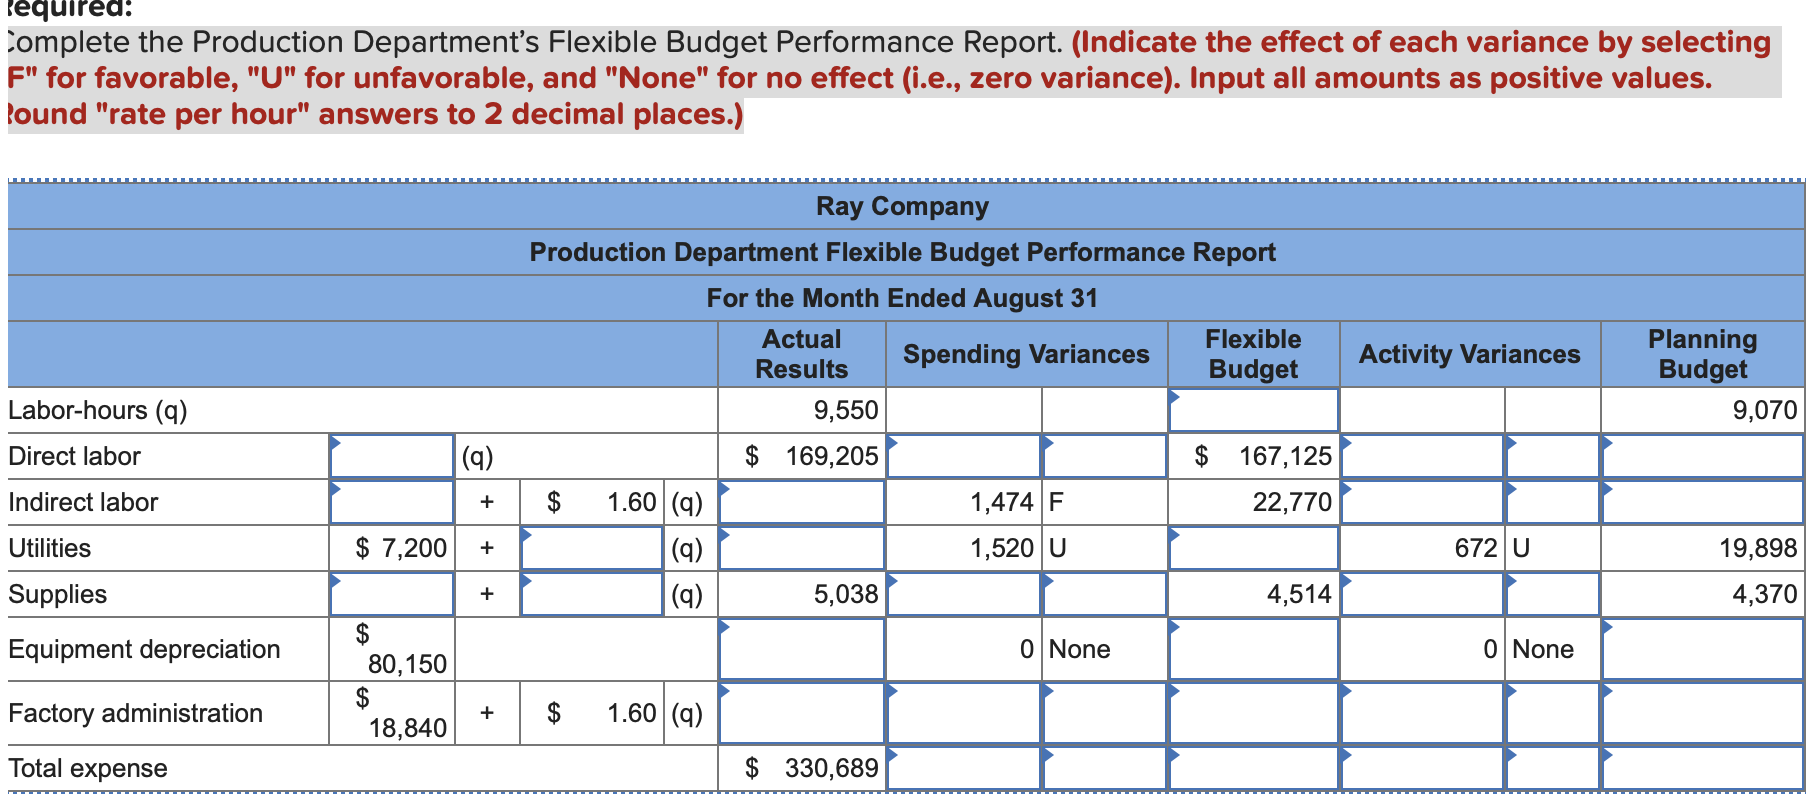Select Utilities activity variance U indicator
1806x794 pixels.
click(x=1553, y=548)
